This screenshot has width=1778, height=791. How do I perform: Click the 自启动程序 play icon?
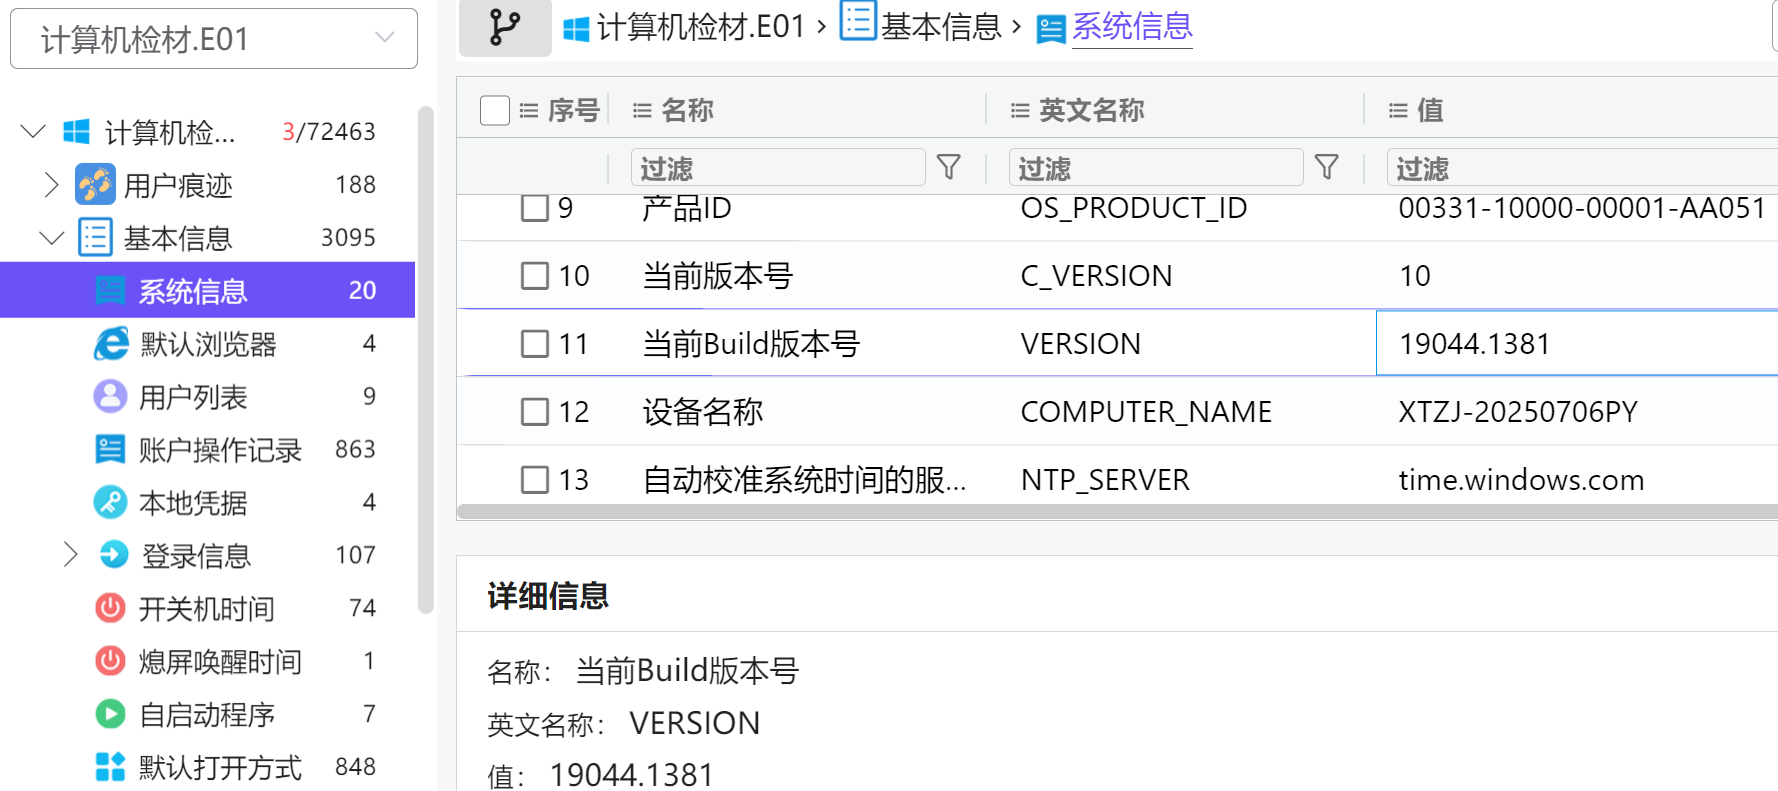(x=110, y=714)
